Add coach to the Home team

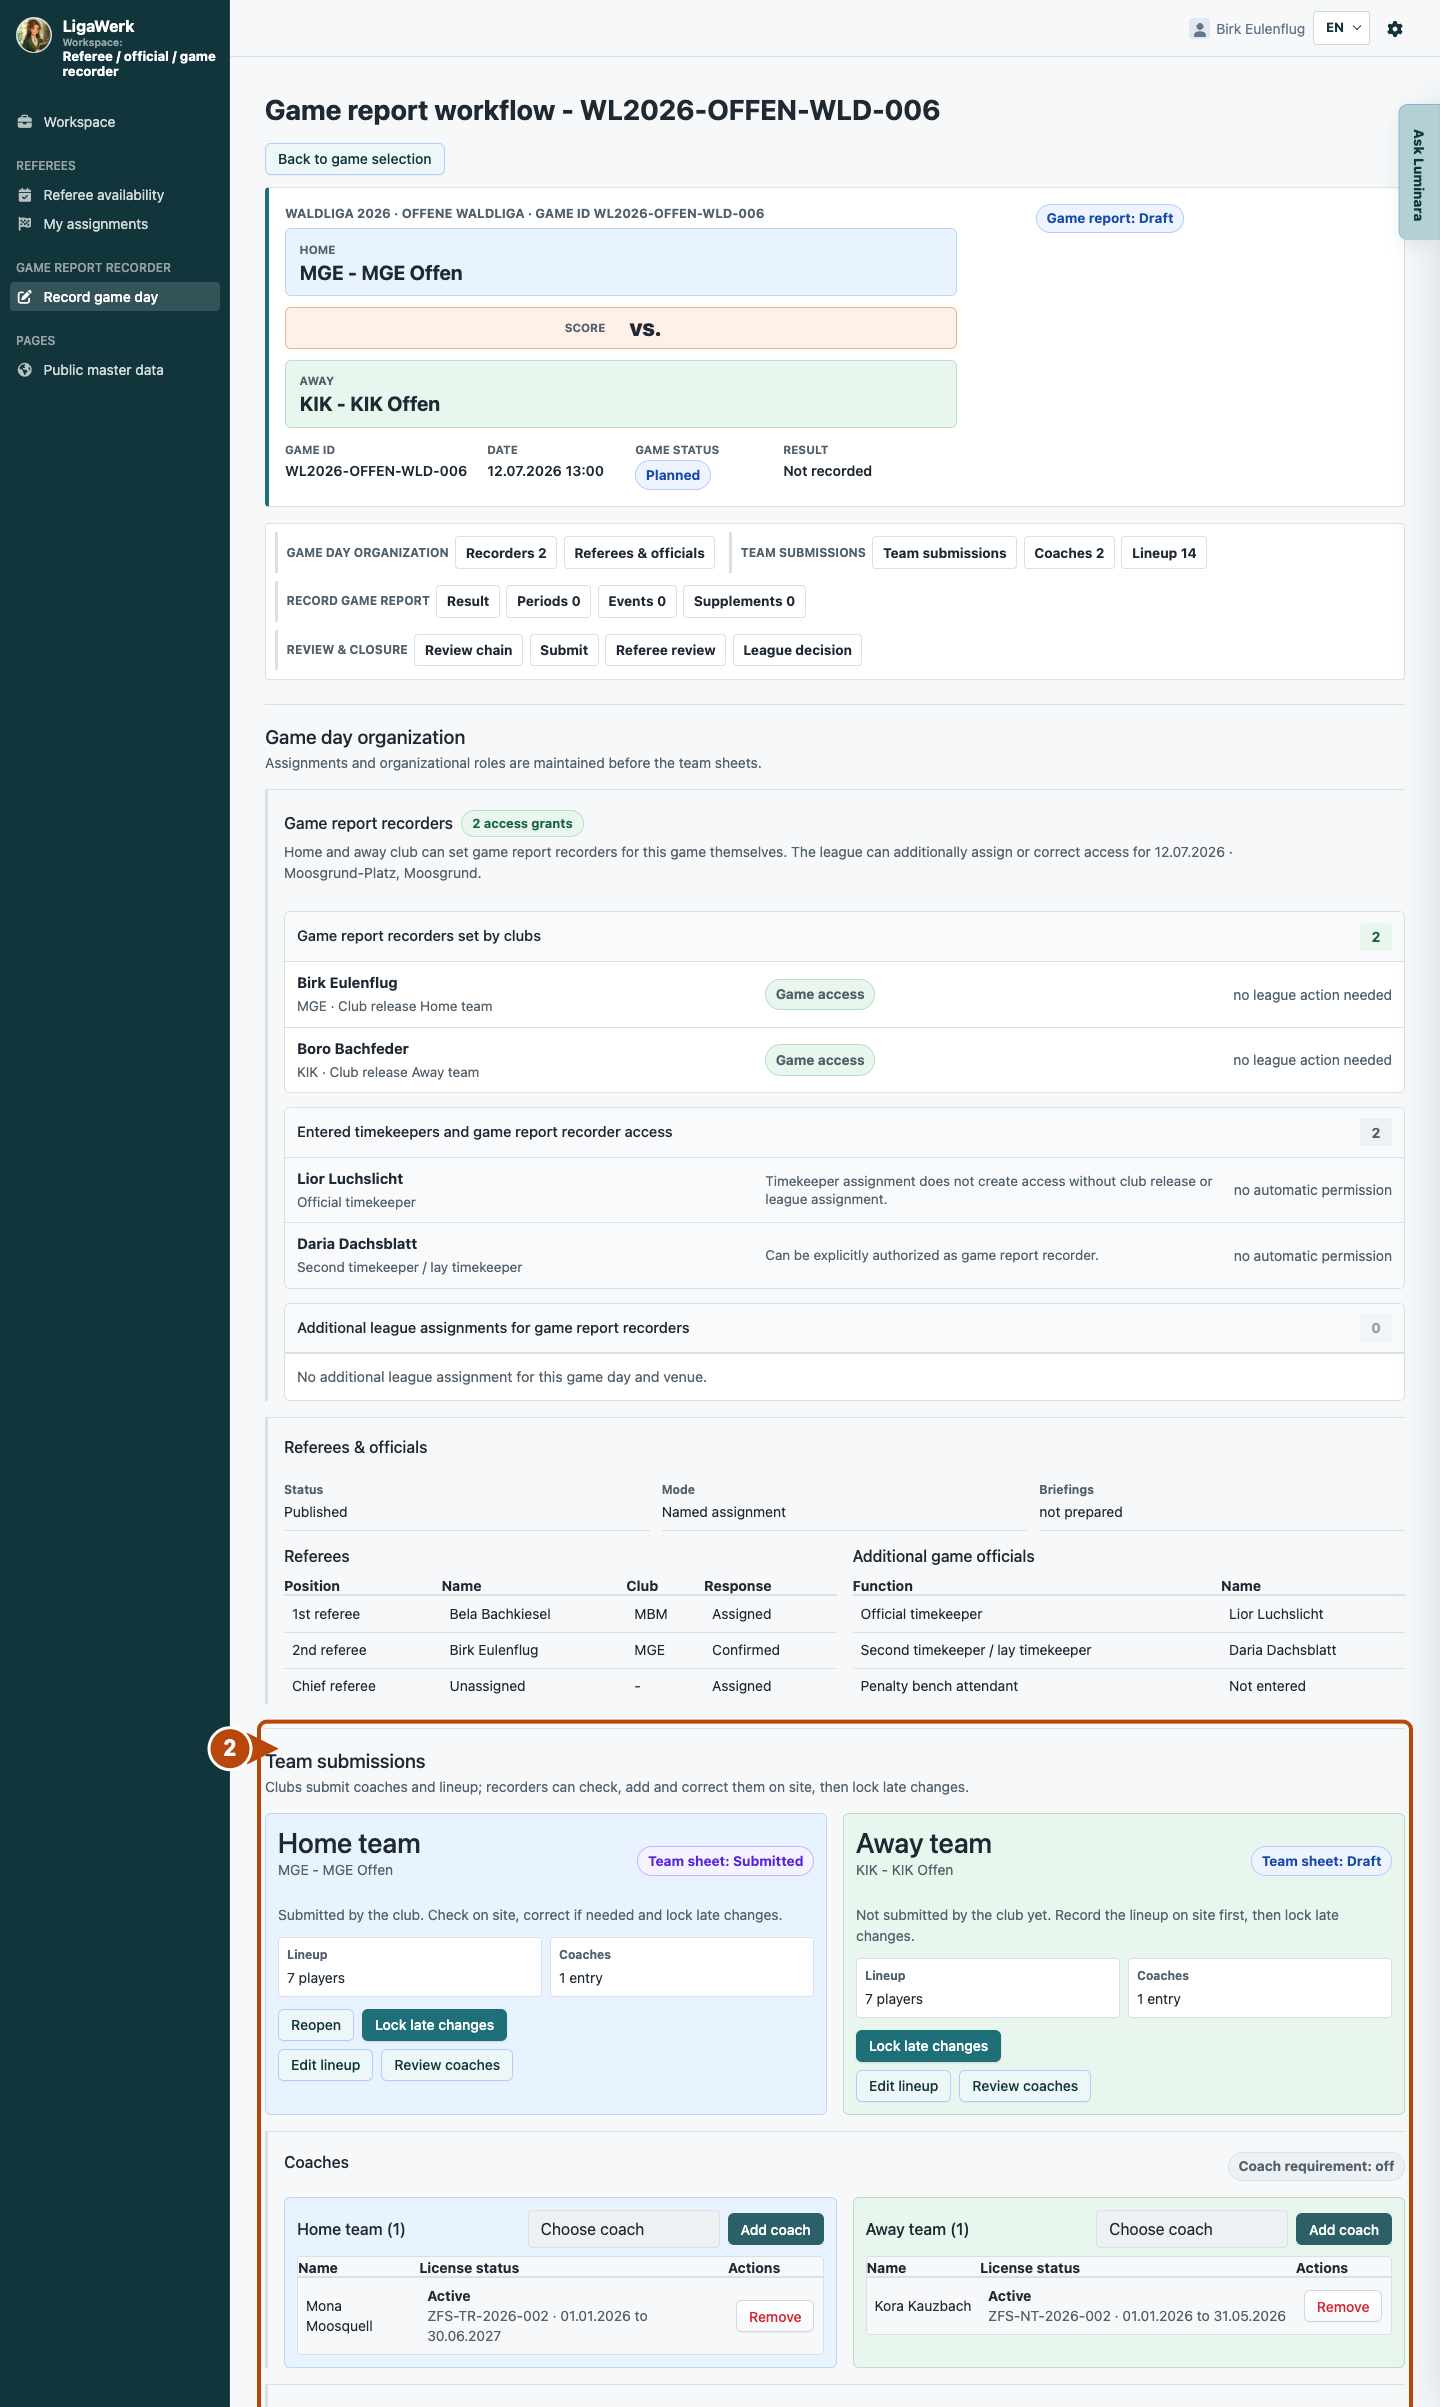coord(775,2229)
